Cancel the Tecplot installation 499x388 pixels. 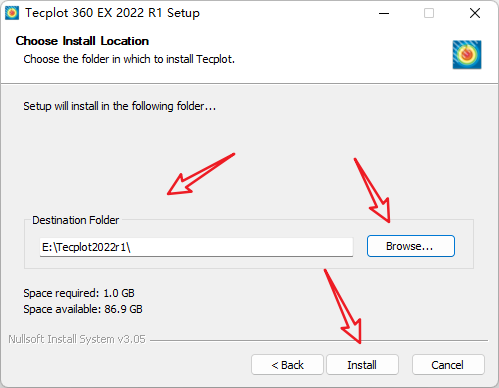[x=448, y=365]
